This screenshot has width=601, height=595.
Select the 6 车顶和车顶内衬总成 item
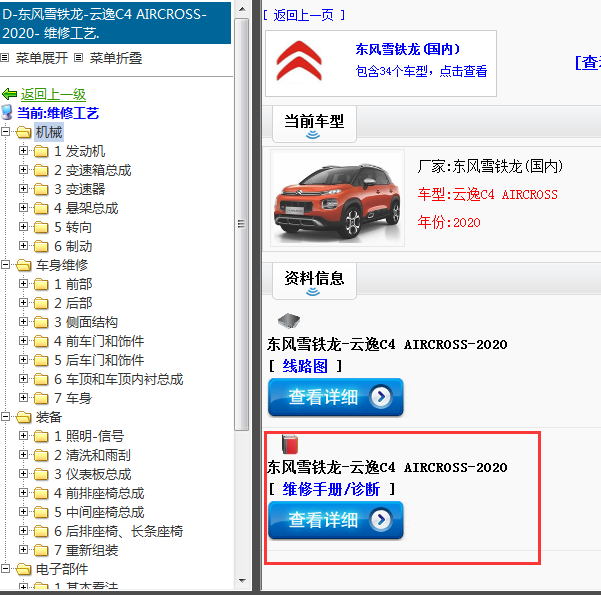pyautogui.click(x=118, y=380)
